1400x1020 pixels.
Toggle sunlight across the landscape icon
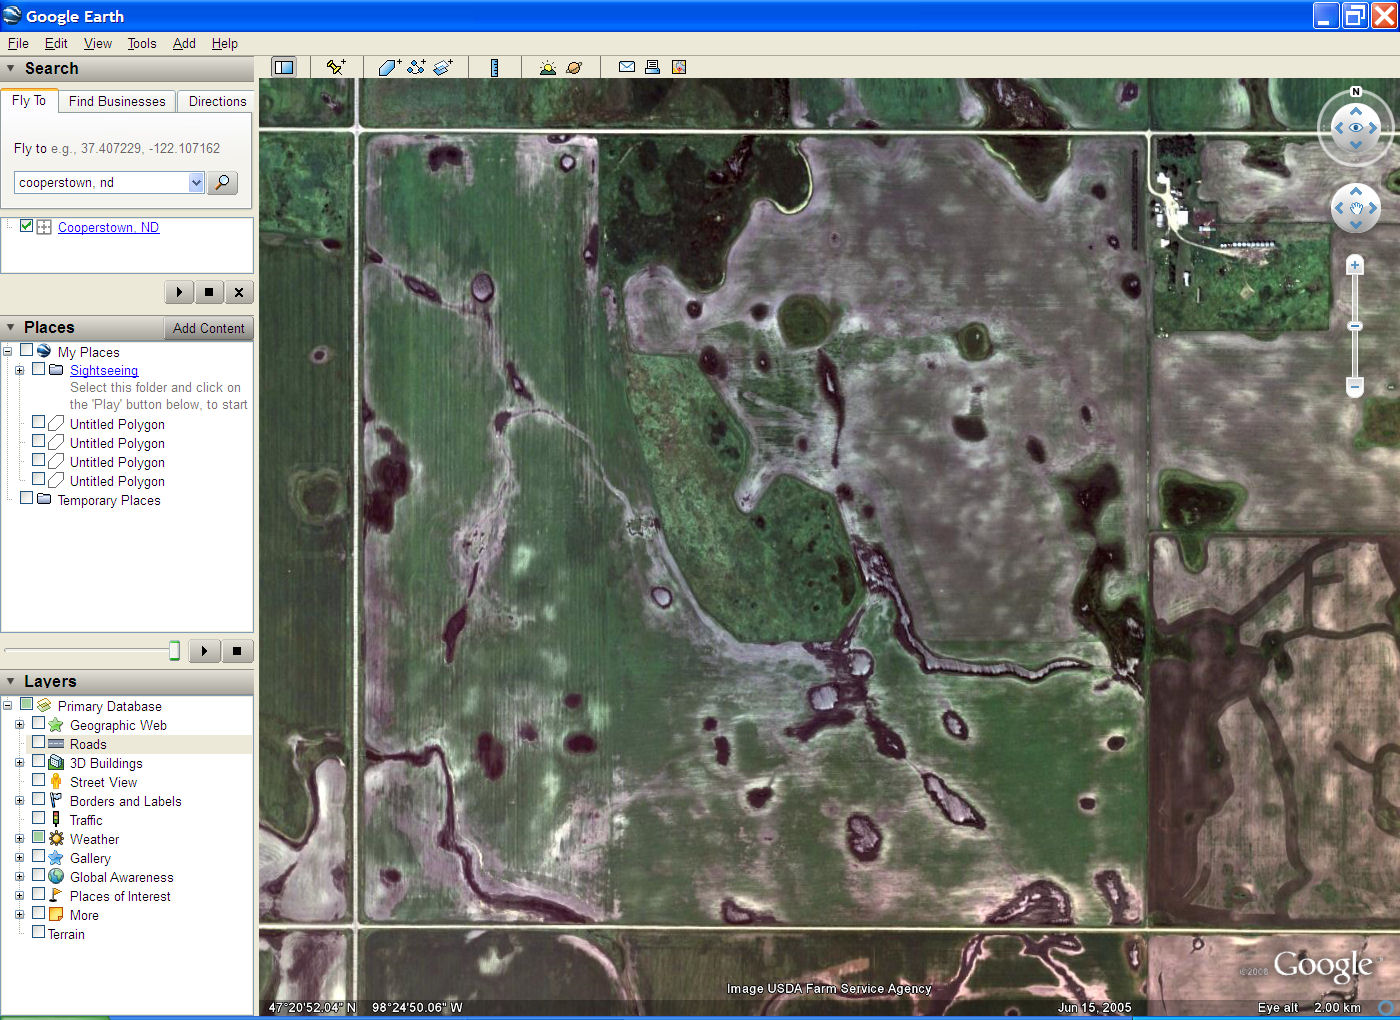click(547, 67)
